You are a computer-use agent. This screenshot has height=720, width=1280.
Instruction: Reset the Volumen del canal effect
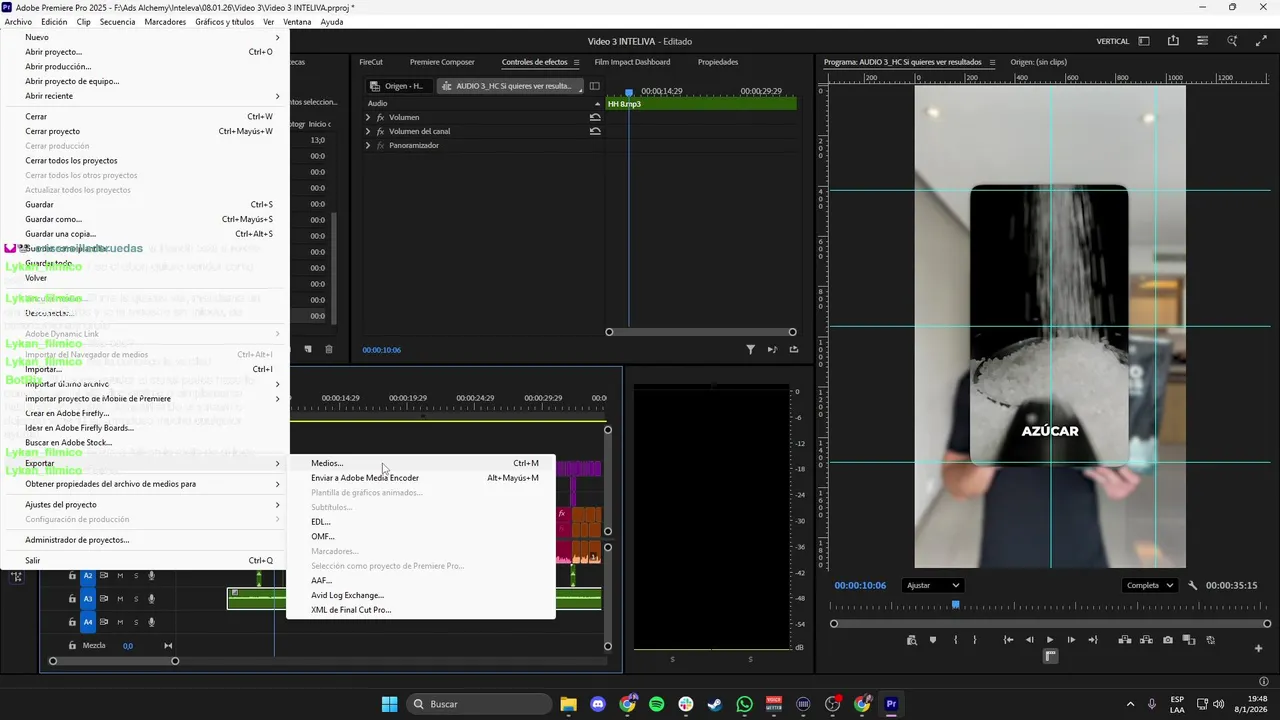click(x=595, y=131)
